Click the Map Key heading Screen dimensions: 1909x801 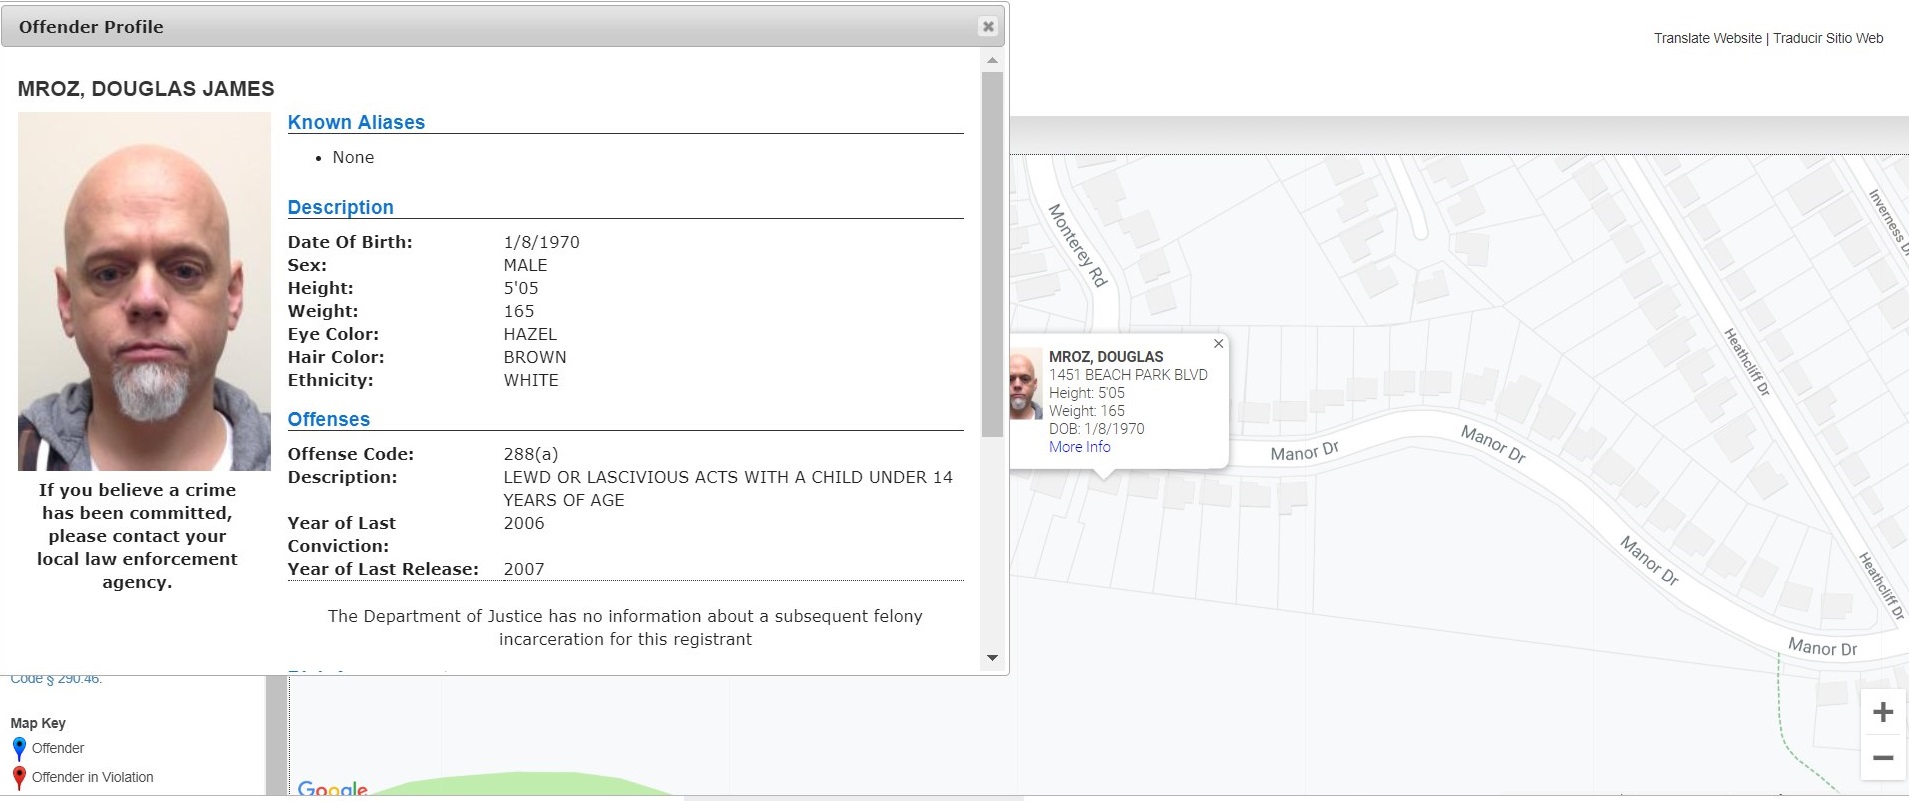click(38, 723)
